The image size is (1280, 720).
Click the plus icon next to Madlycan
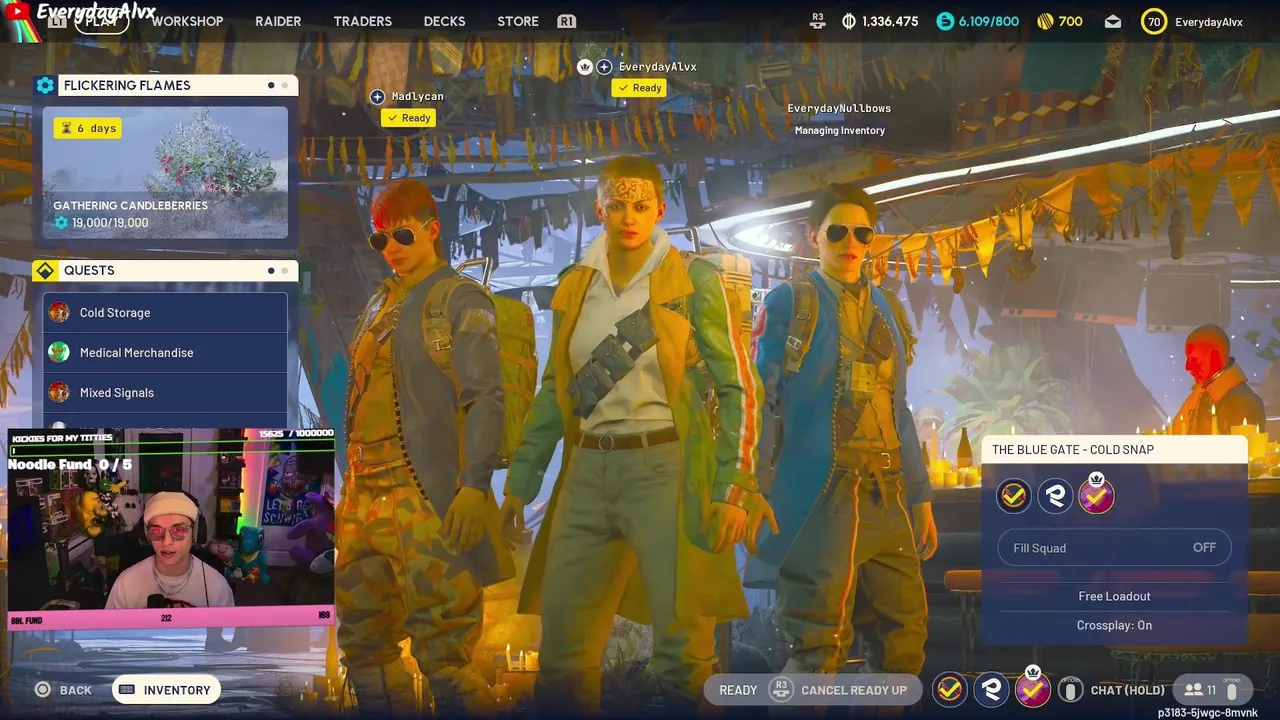(x=377, y=96)
